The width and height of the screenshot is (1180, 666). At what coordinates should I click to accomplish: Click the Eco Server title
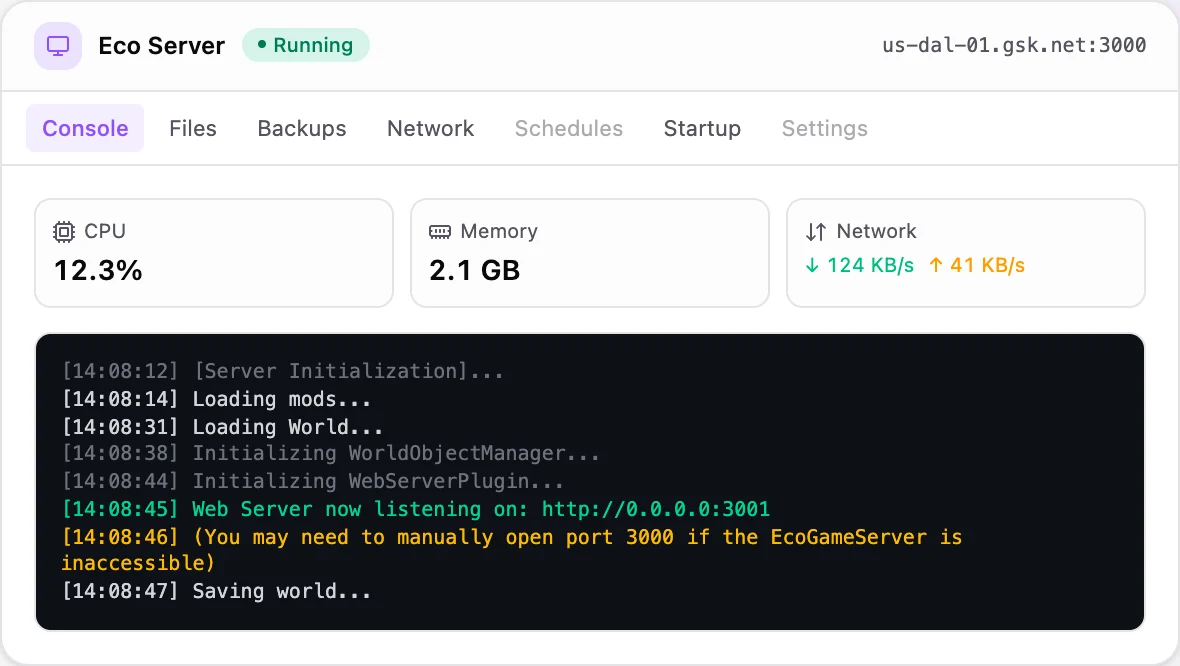[162, 46]
